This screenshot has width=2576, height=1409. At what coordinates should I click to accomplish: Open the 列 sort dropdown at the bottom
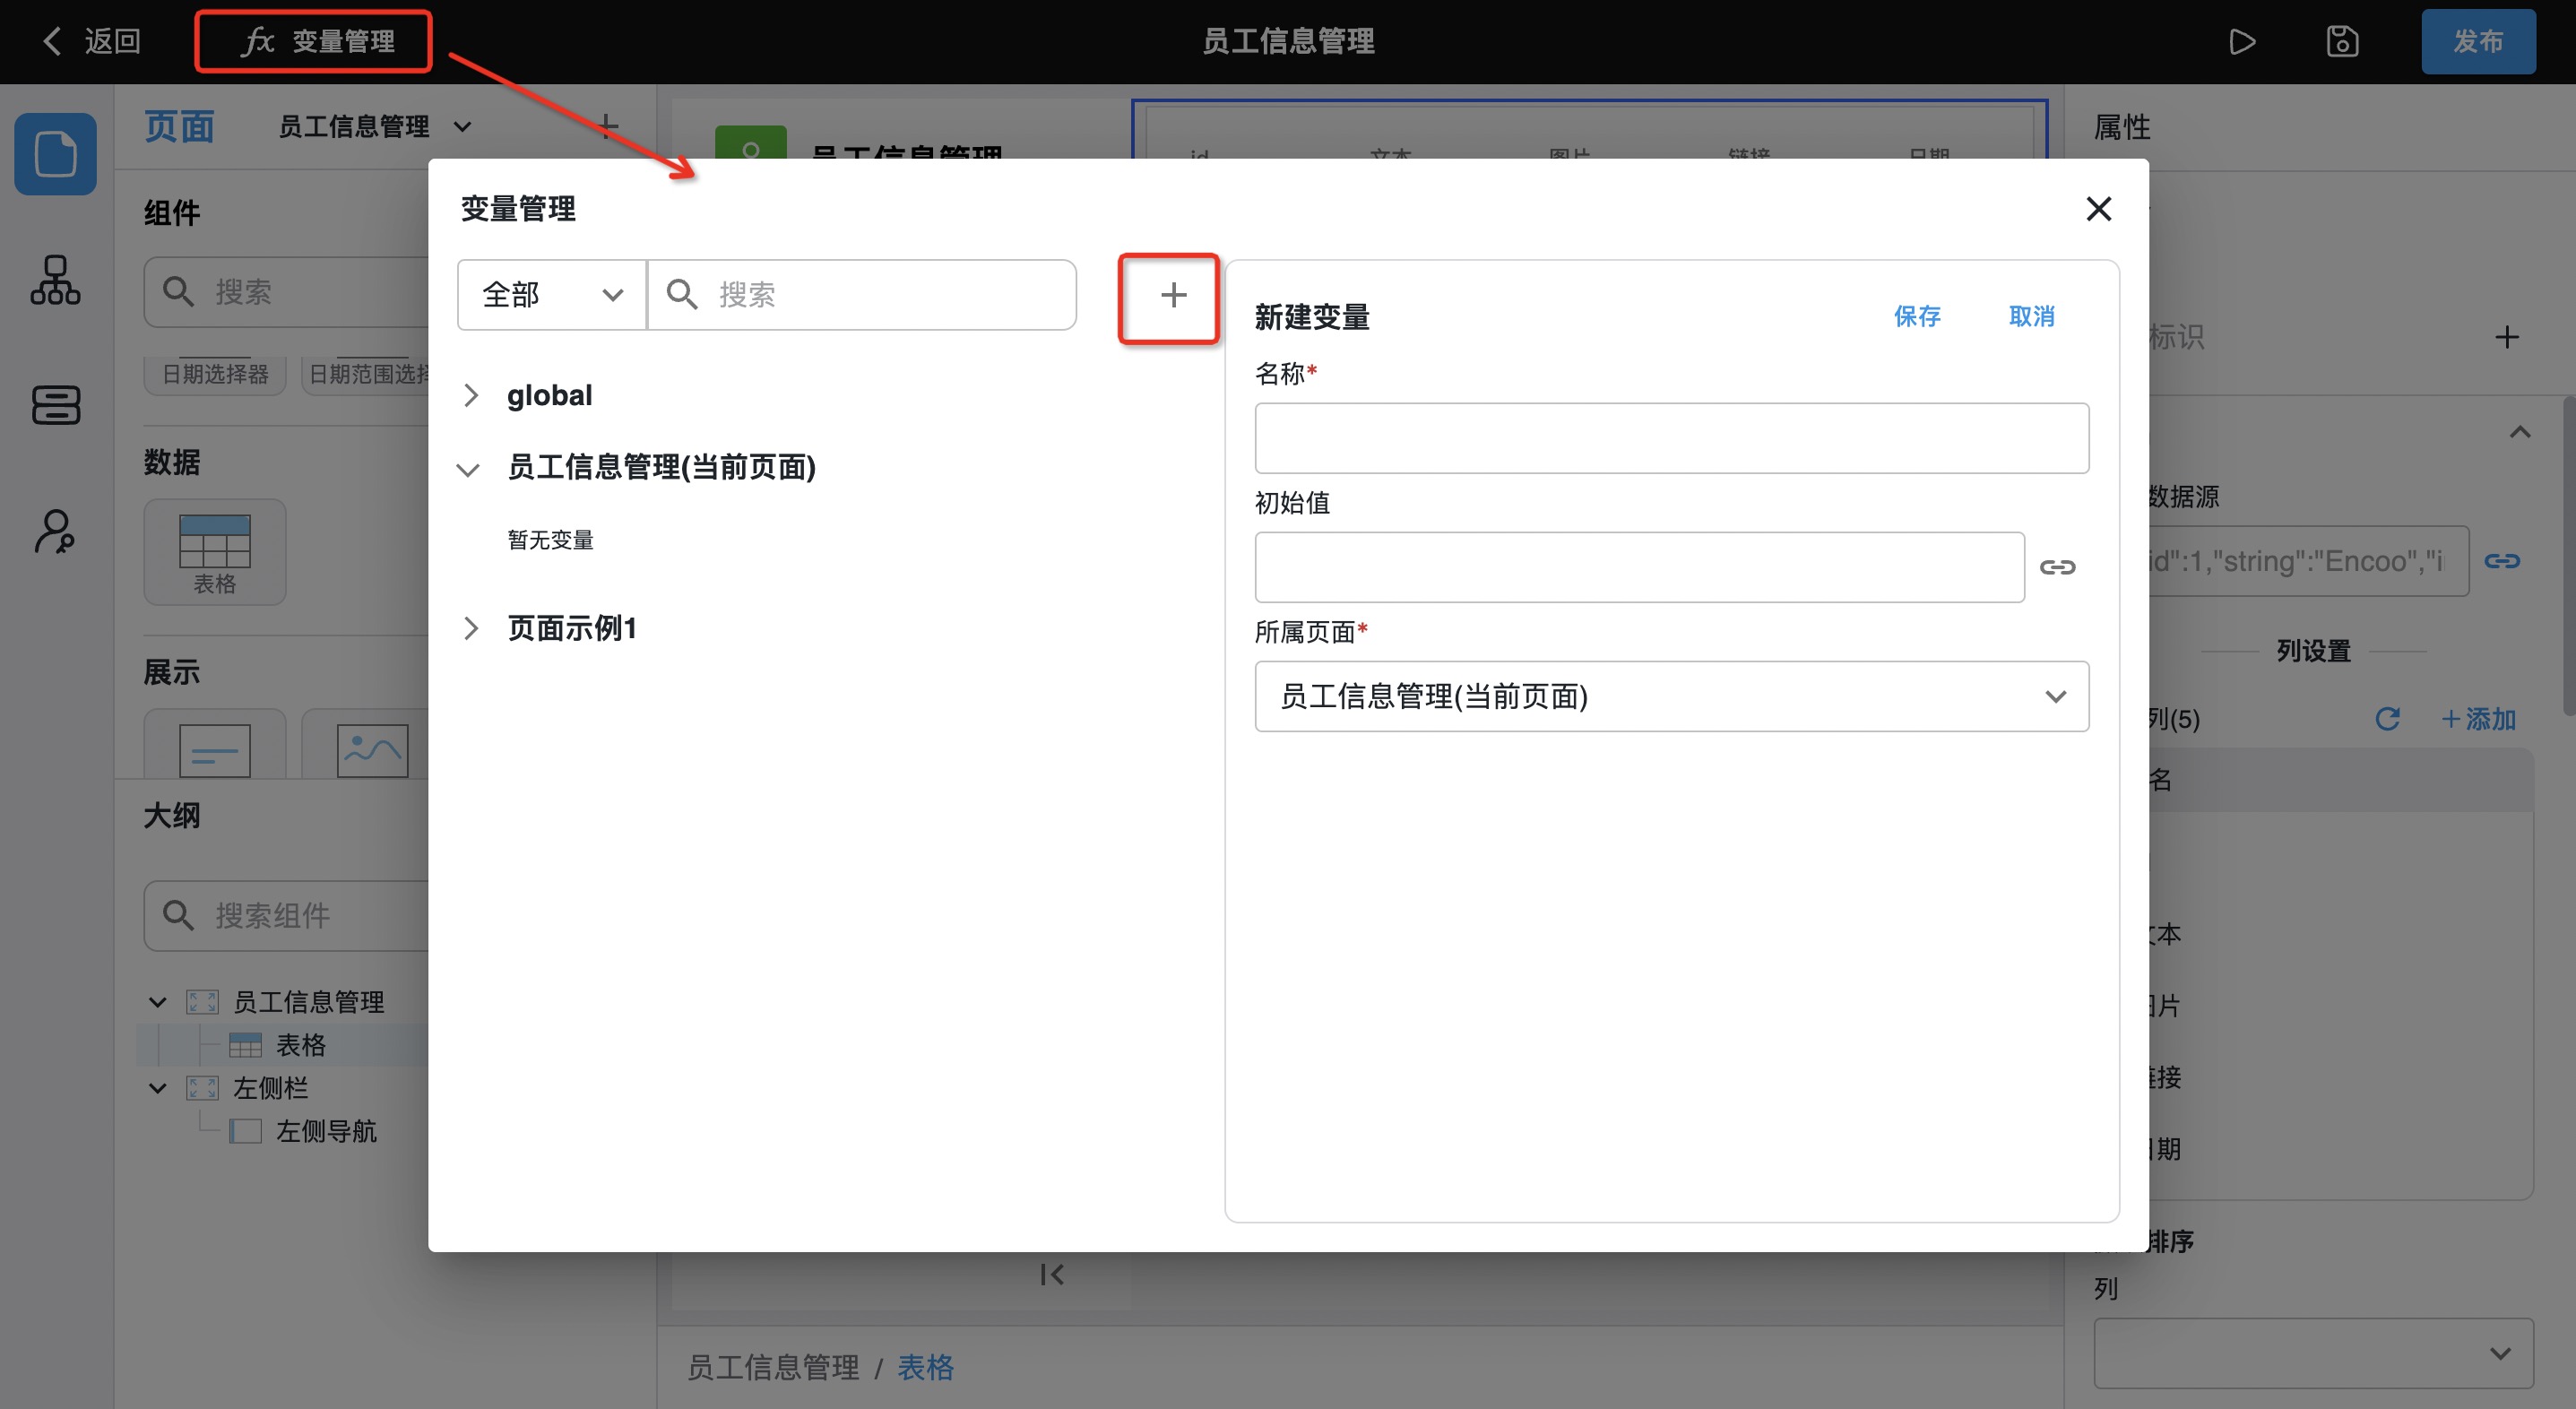(x=2313, y=1353)
